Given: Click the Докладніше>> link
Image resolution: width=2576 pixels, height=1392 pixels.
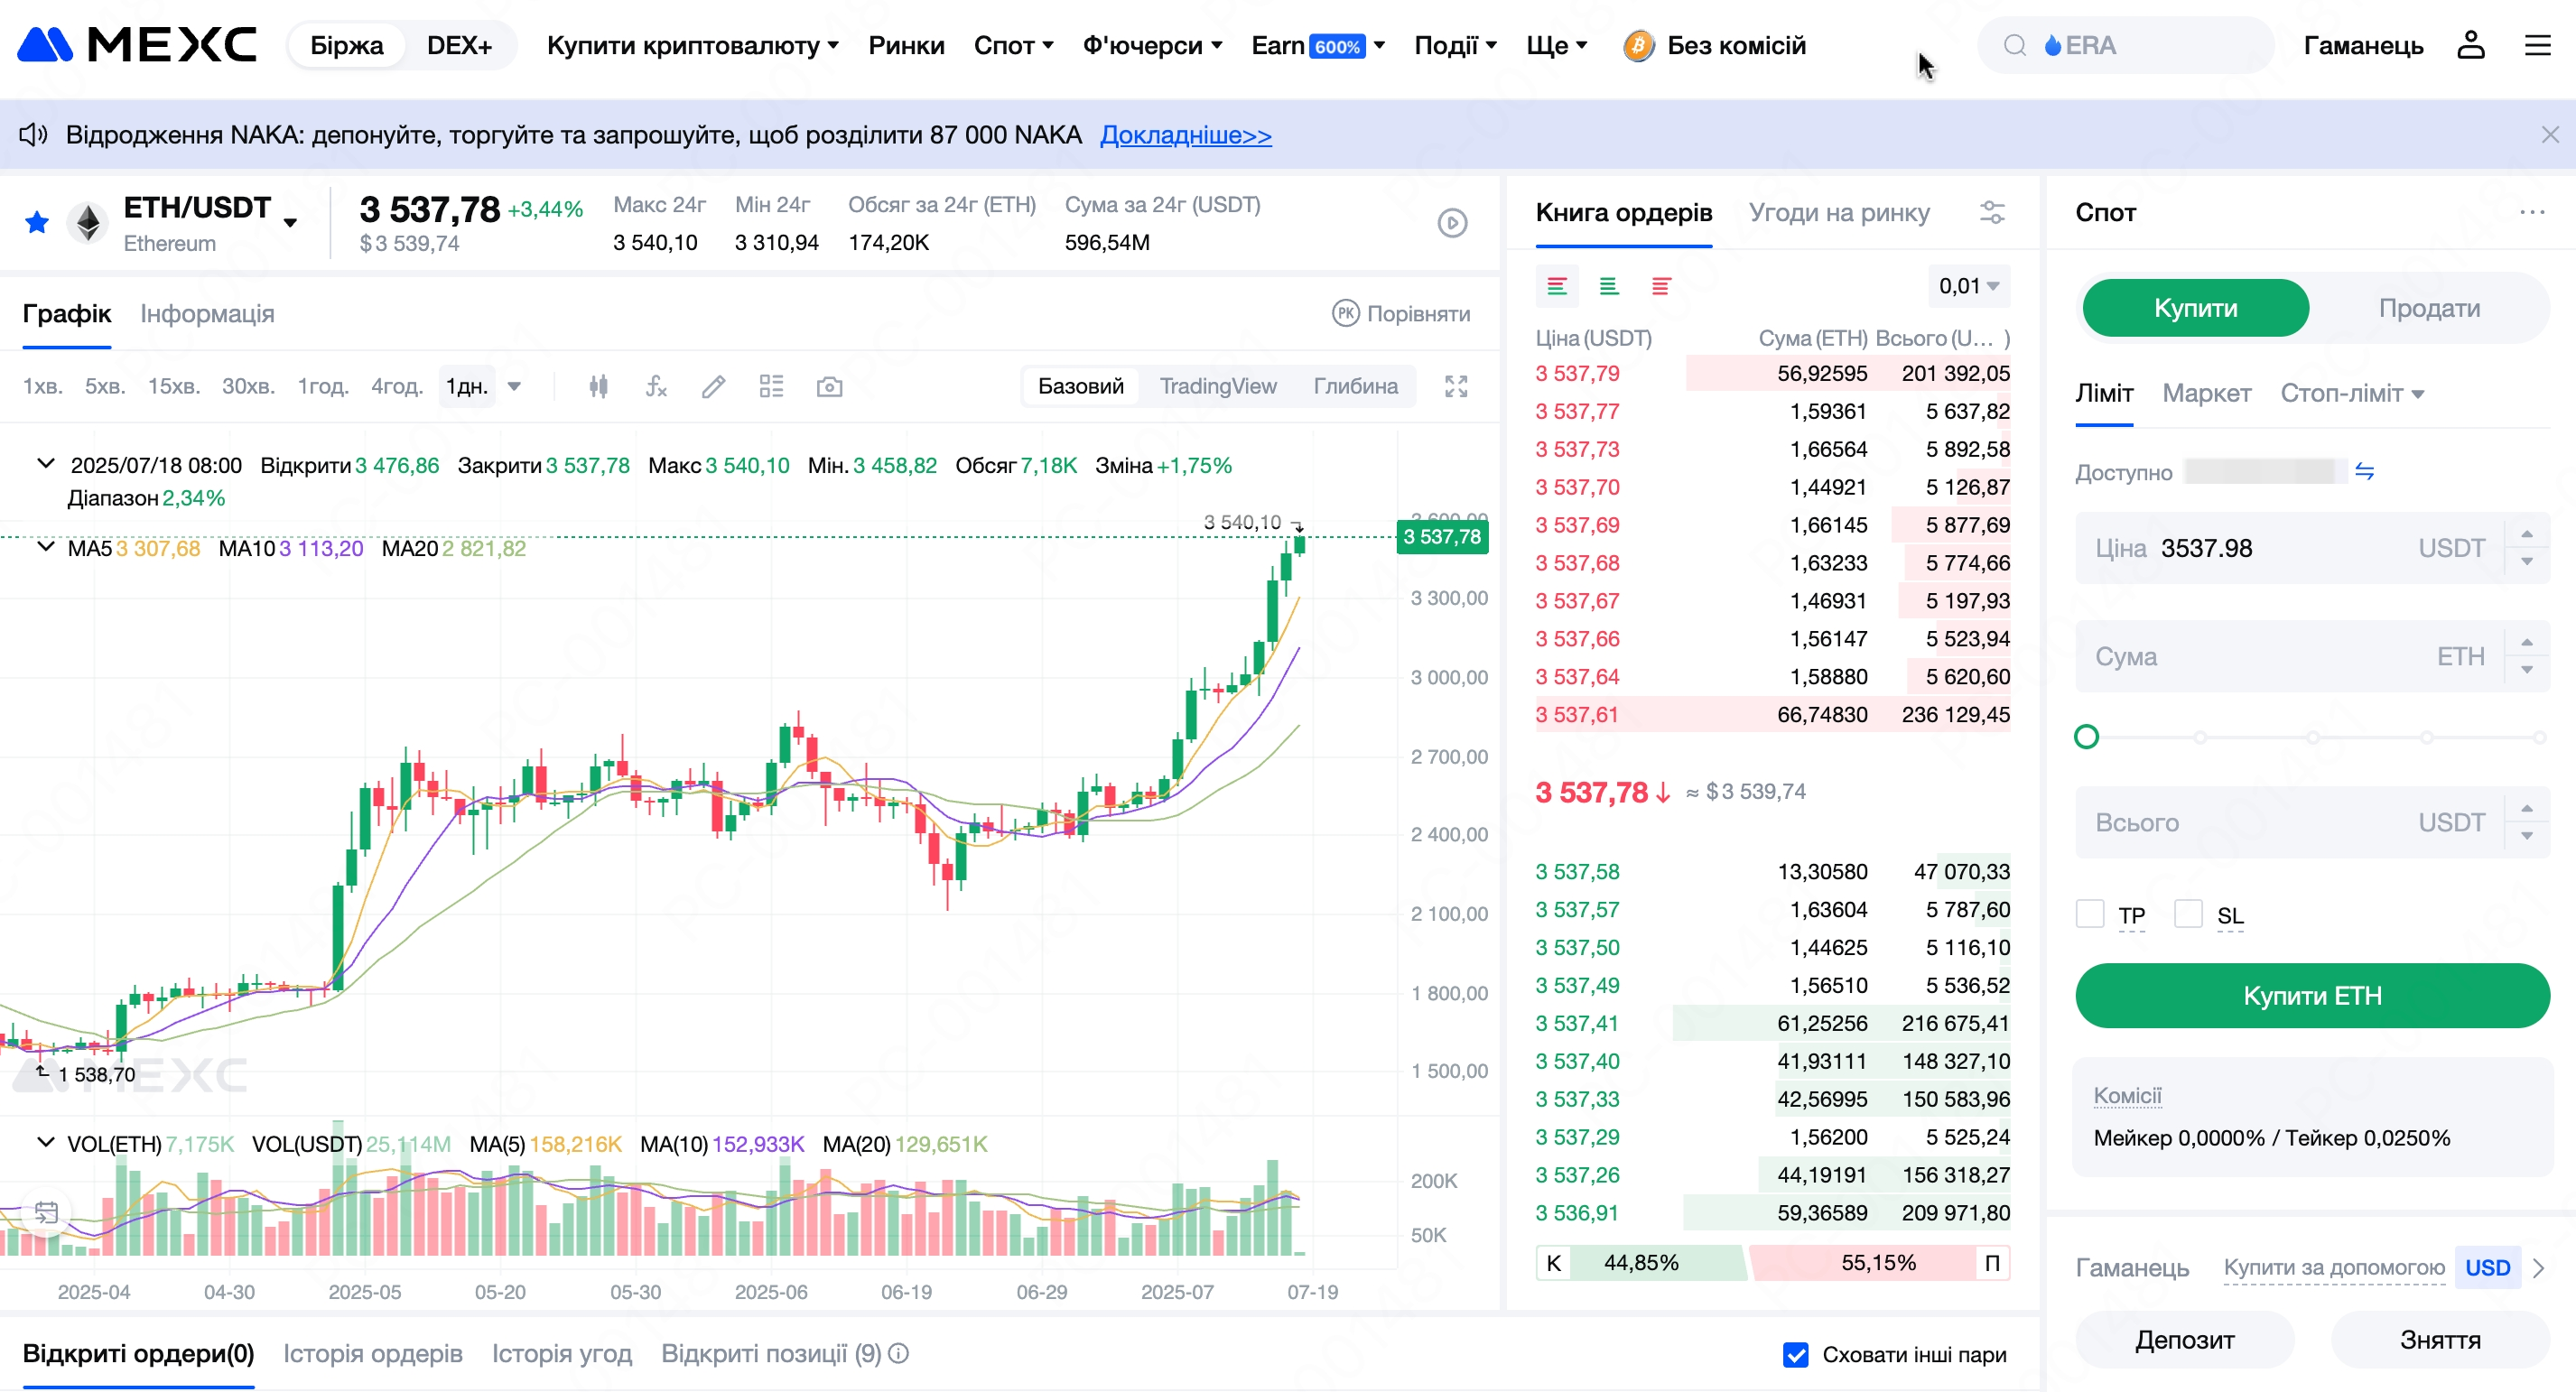Looking at the screenshot, I should pos(1185,134).
